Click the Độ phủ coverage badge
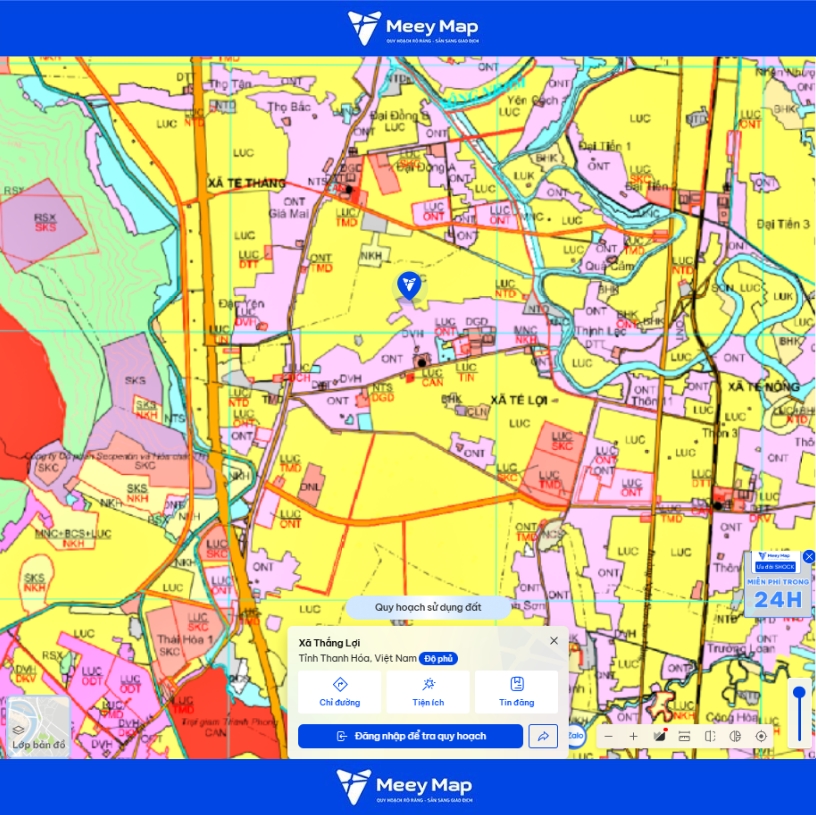Image resolution: width=816 pixels, height=815 pixels. [438, 659]
